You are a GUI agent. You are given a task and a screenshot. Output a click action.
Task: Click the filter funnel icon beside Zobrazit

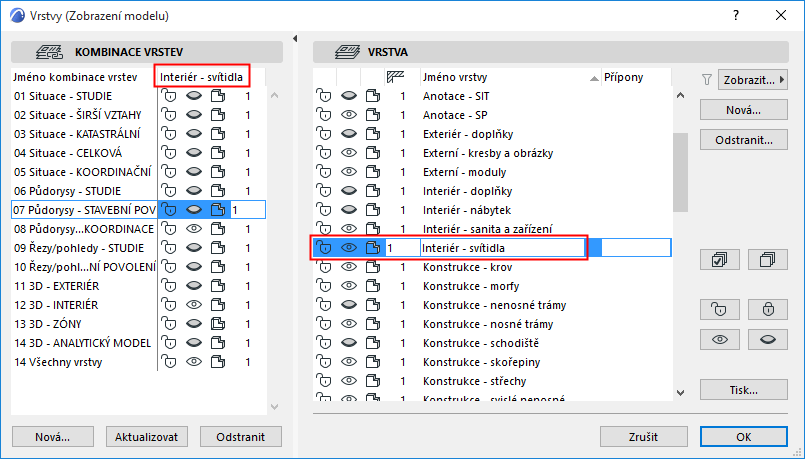[706, 79]
